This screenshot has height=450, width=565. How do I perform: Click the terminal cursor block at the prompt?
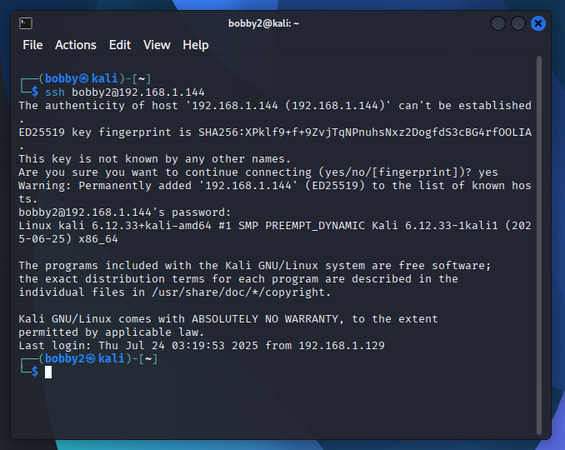point(48,372)
